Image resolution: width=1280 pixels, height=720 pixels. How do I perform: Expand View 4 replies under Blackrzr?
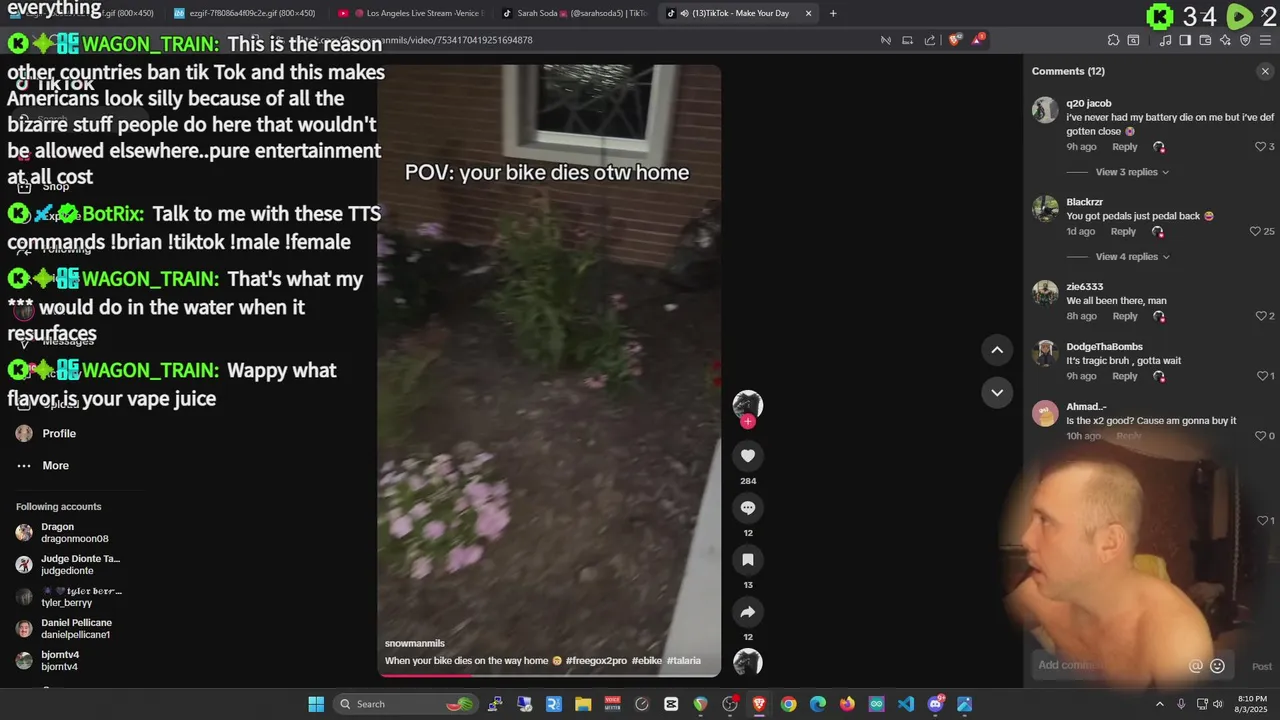1133,257
